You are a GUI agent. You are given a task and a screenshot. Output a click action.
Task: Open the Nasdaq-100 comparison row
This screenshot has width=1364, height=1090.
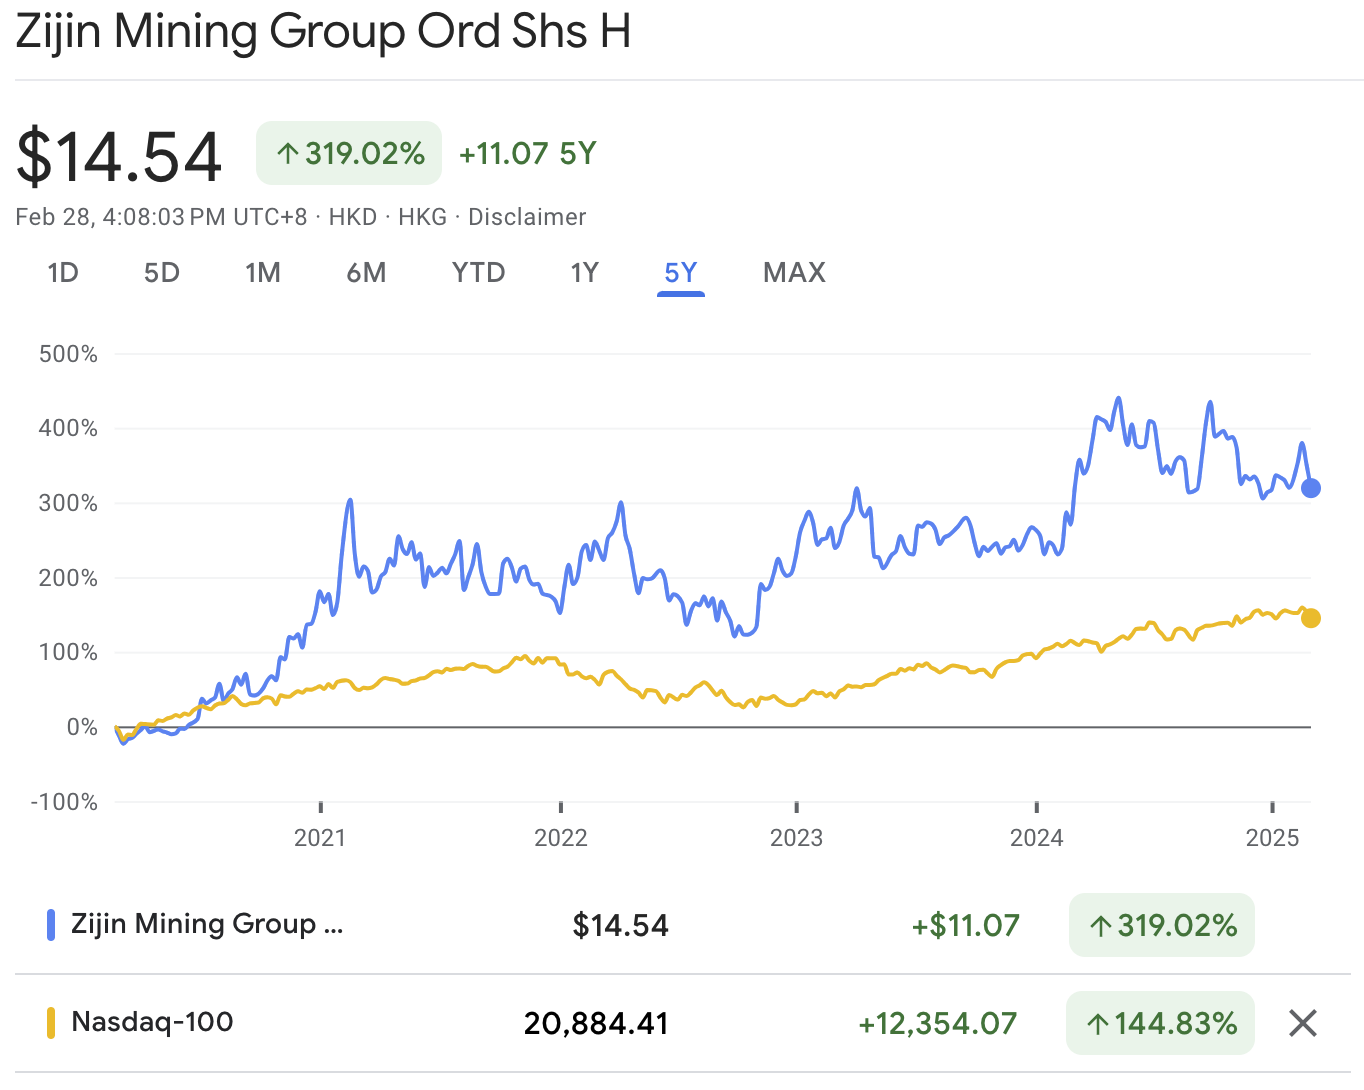(682, 1023)
